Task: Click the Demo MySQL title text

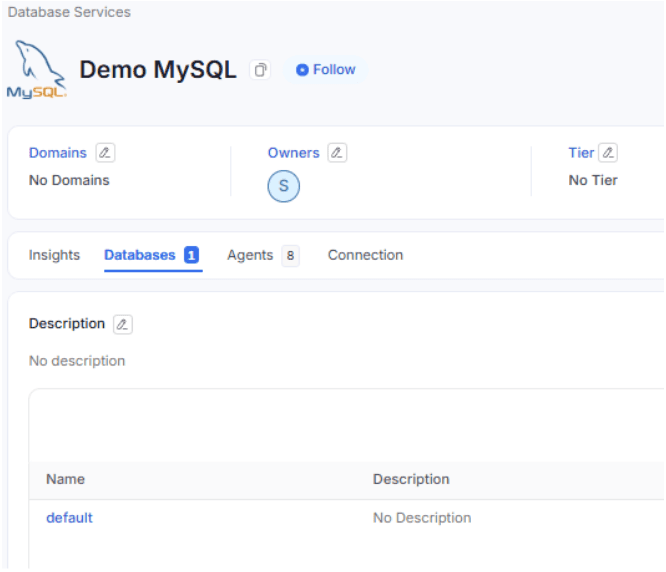Action: [x=158, y=70]
